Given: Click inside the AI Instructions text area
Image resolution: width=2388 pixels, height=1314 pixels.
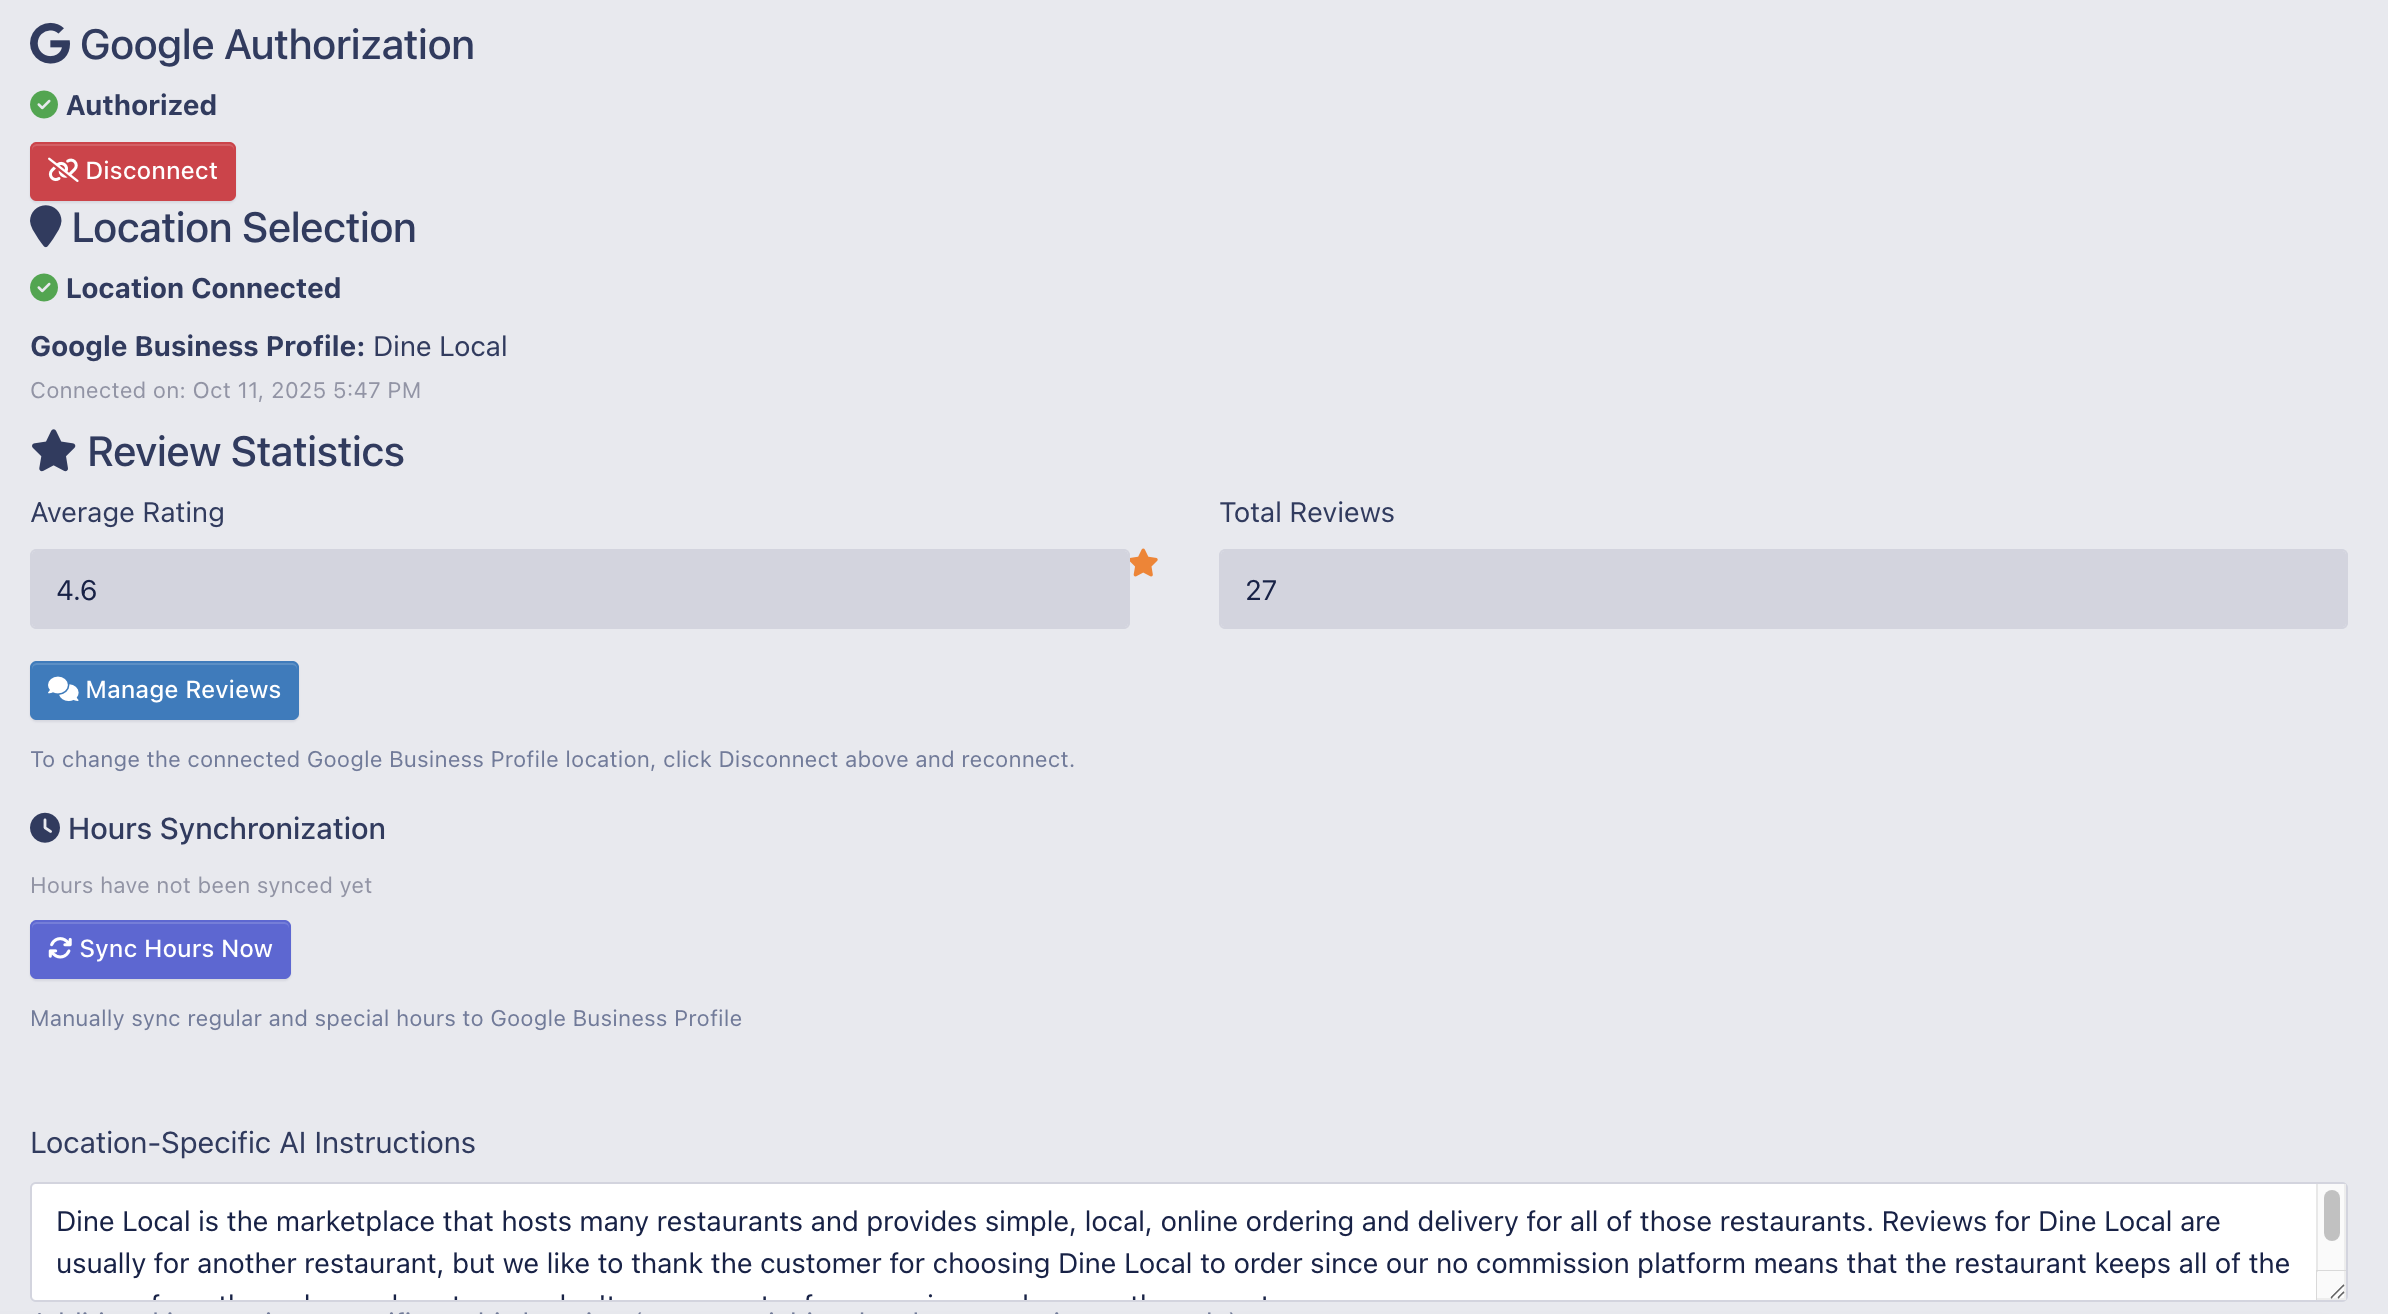Looking at the screenshot, I should click(x=1170, y=1242).
